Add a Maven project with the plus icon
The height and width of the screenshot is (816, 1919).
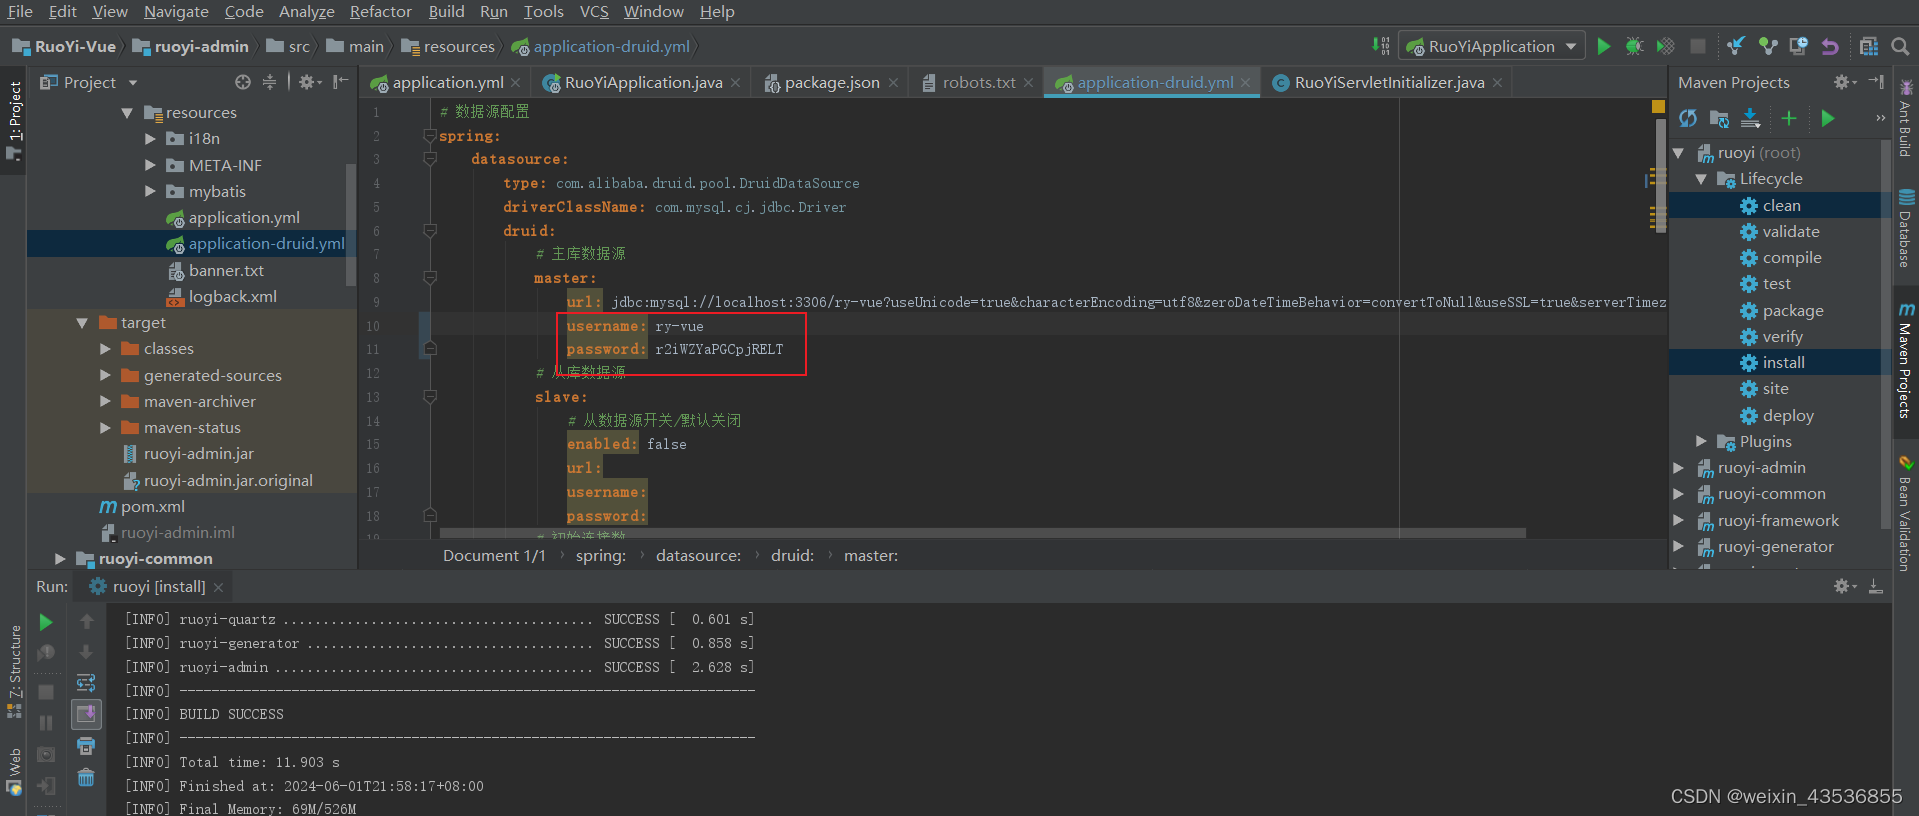click(1789, 118)
